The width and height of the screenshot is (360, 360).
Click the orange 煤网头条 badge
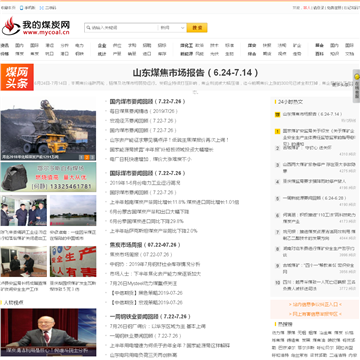click(17, 77)
